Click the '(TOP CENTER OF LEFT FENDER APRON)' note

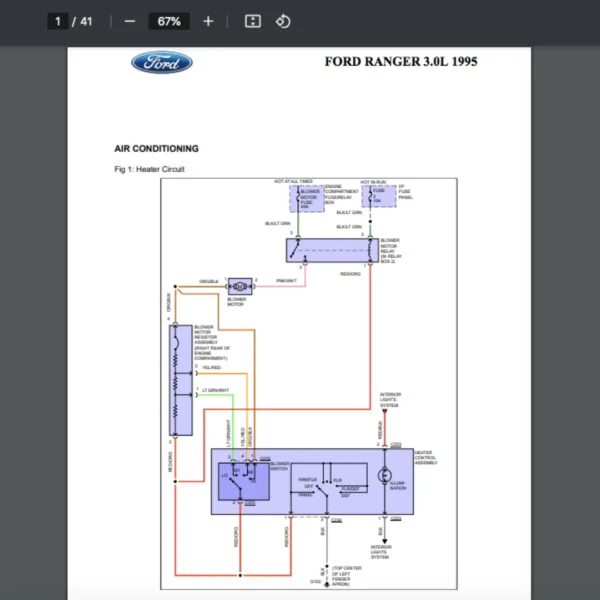[x=347, y=576]
